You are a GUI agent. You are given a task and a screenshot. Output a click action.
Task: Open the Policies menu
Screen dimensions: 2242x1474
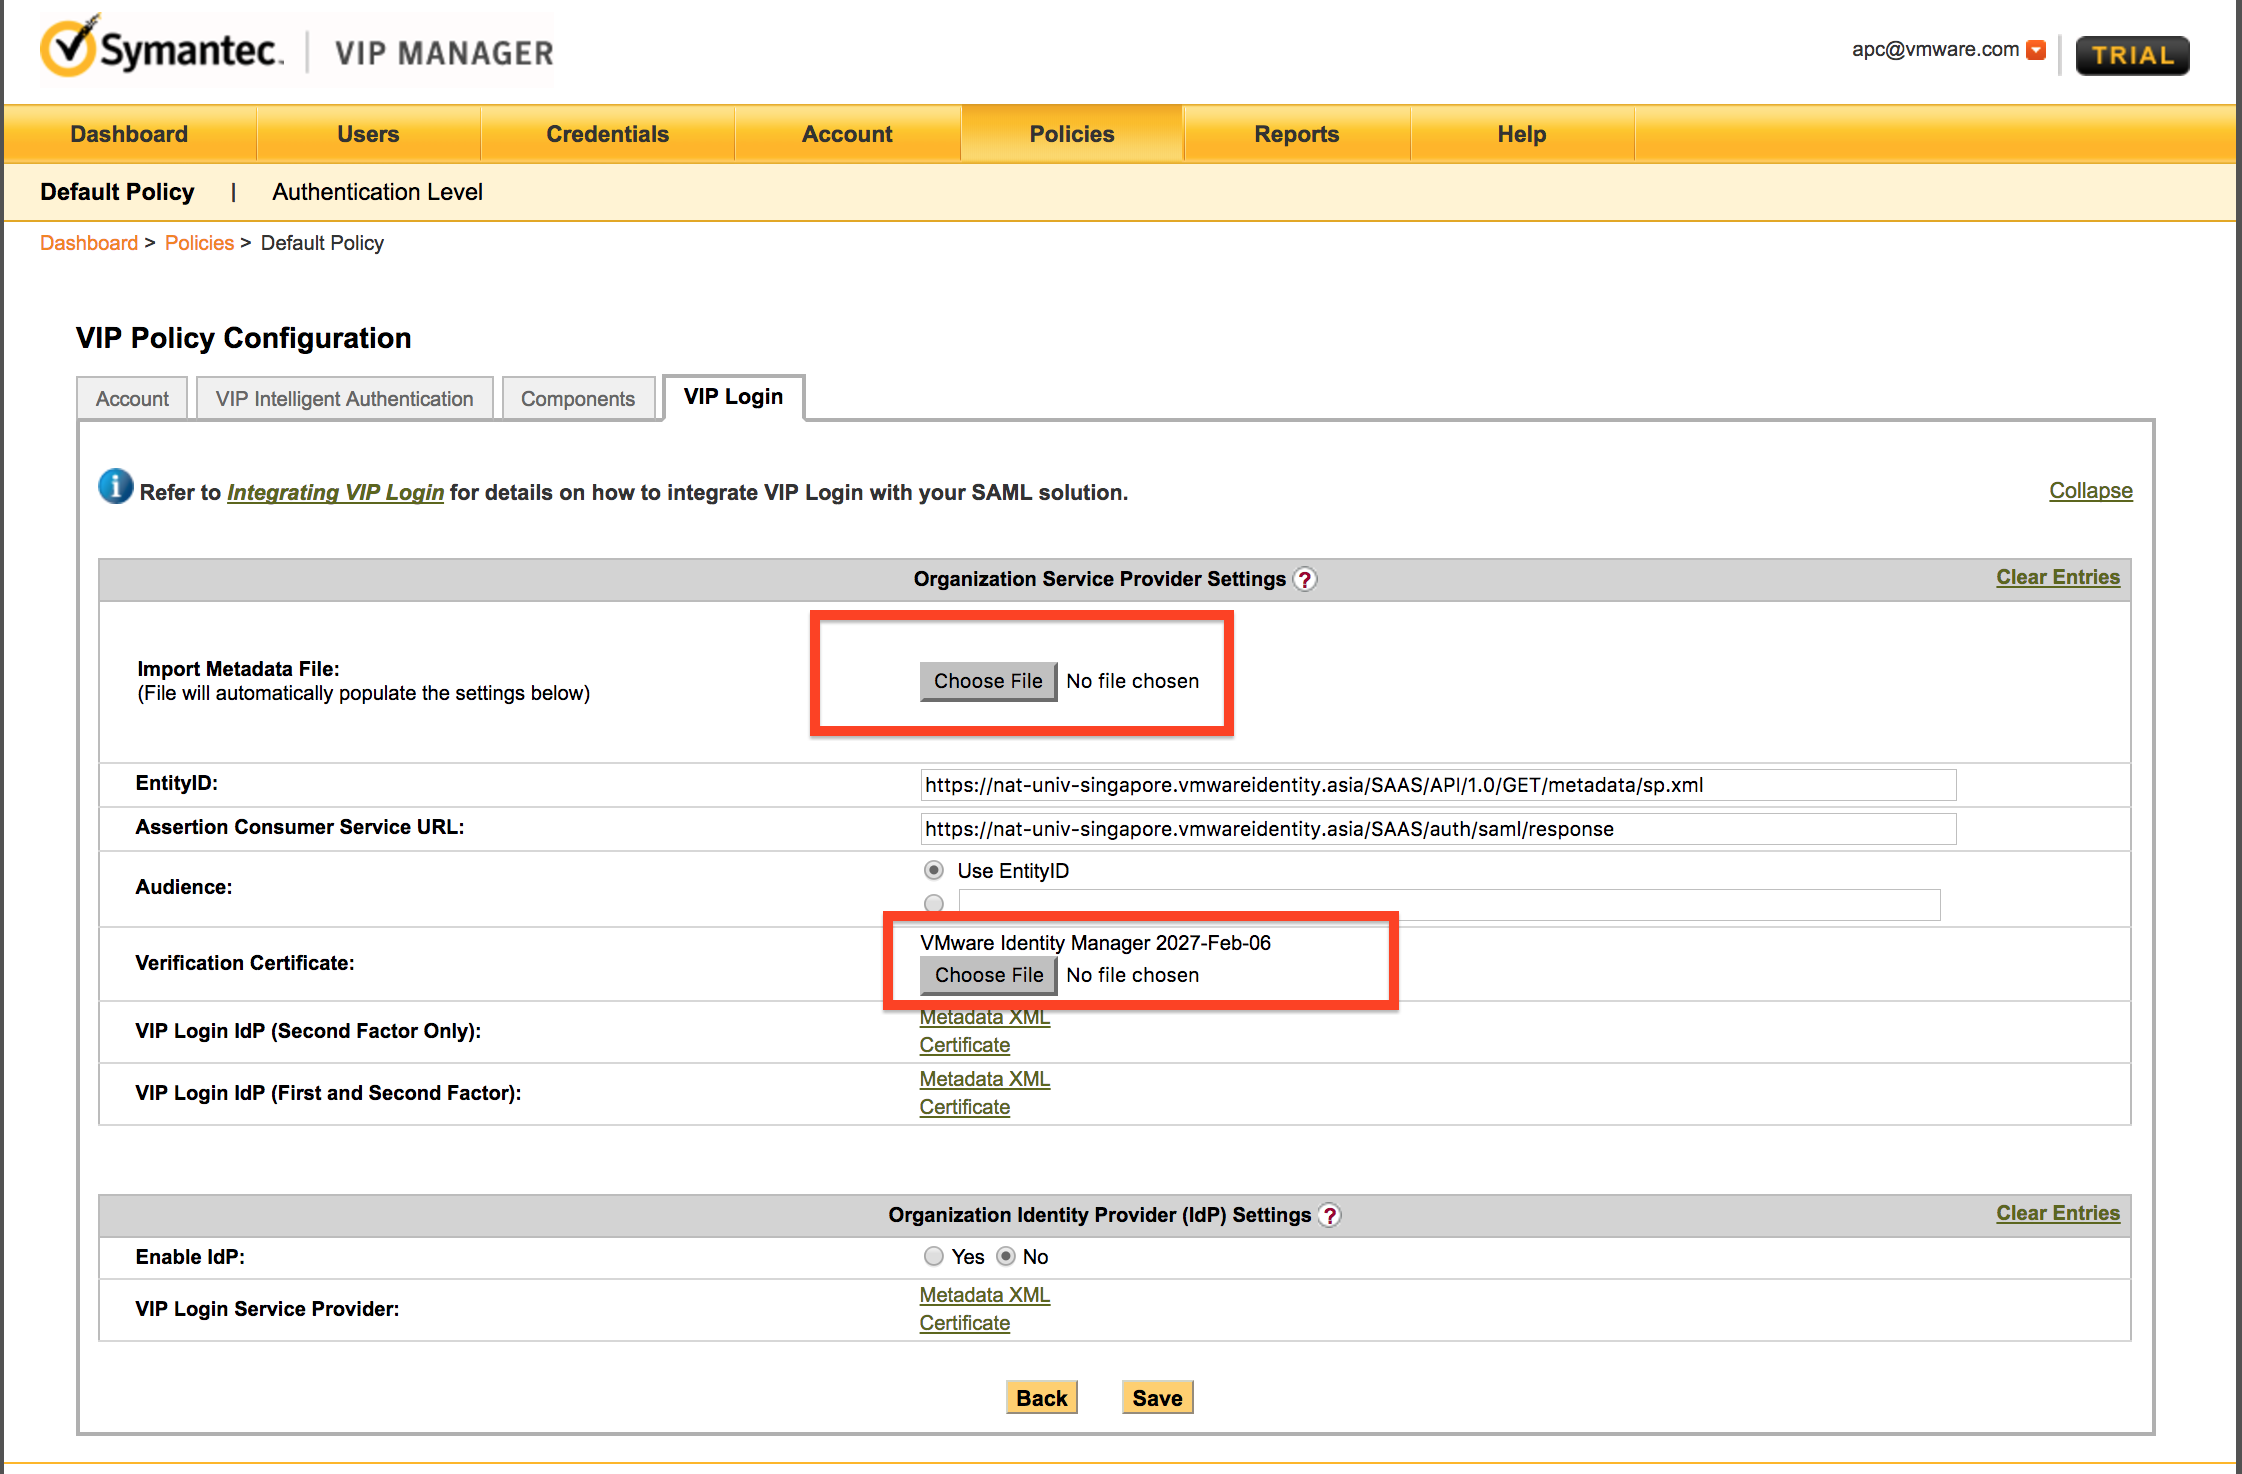pos(1072,134)
